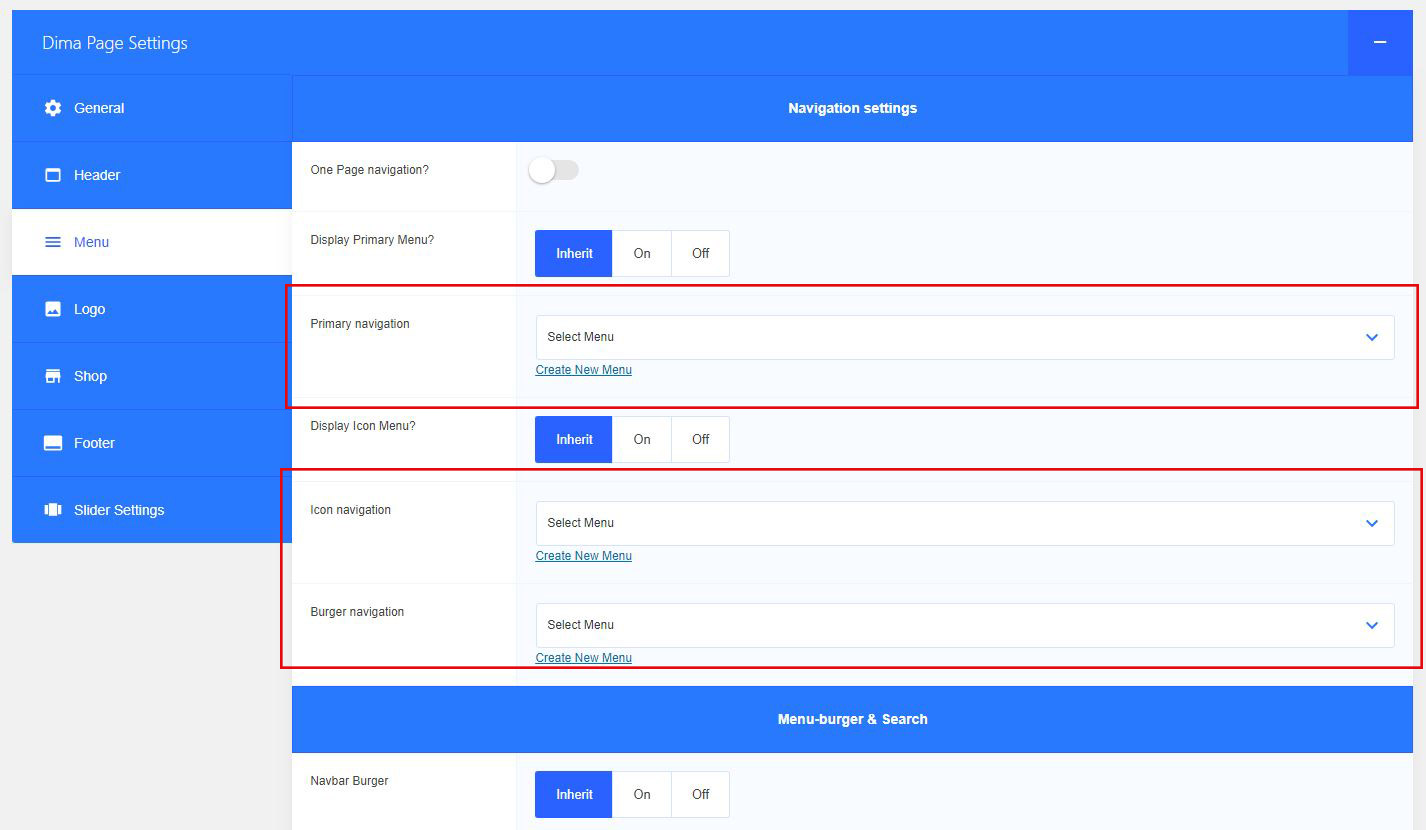Open the Icon navigation Select Menu dropdown
Viewport: 1426px width, 830px height.
965,524
